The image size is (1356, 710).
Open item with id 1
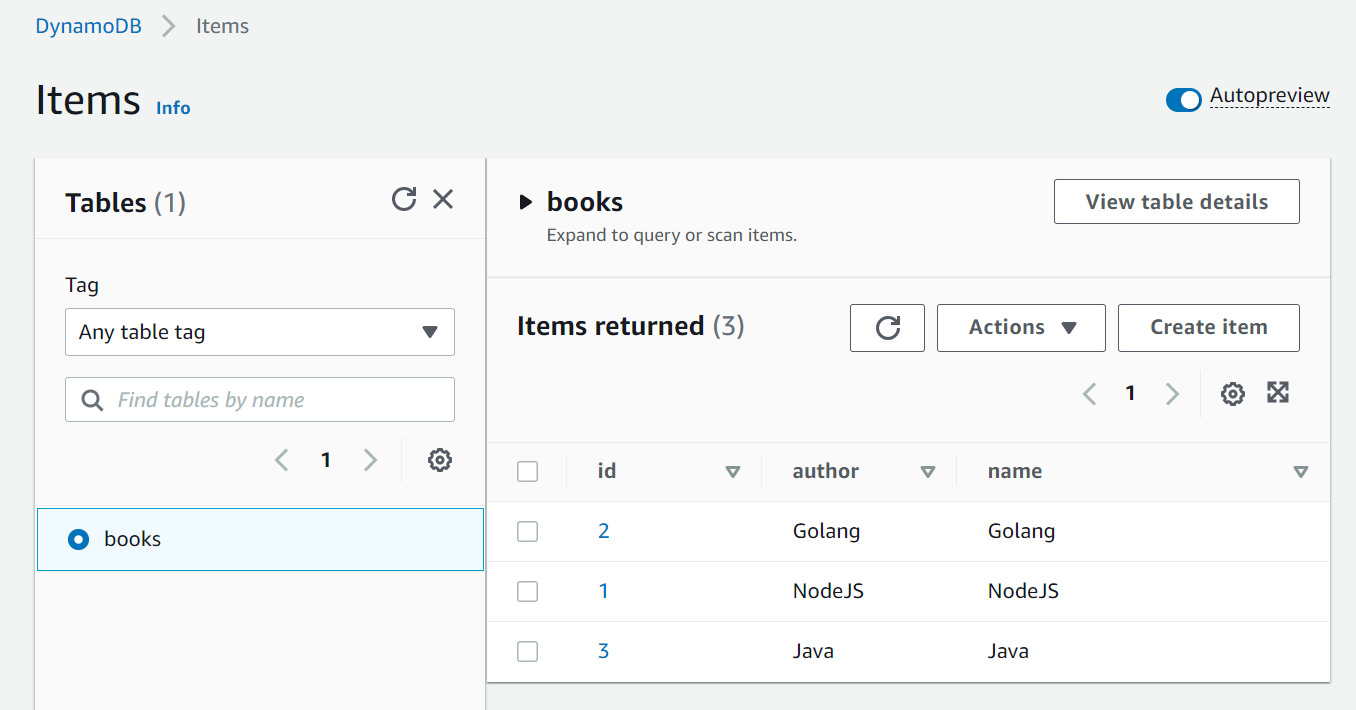[x=603, y=591]
